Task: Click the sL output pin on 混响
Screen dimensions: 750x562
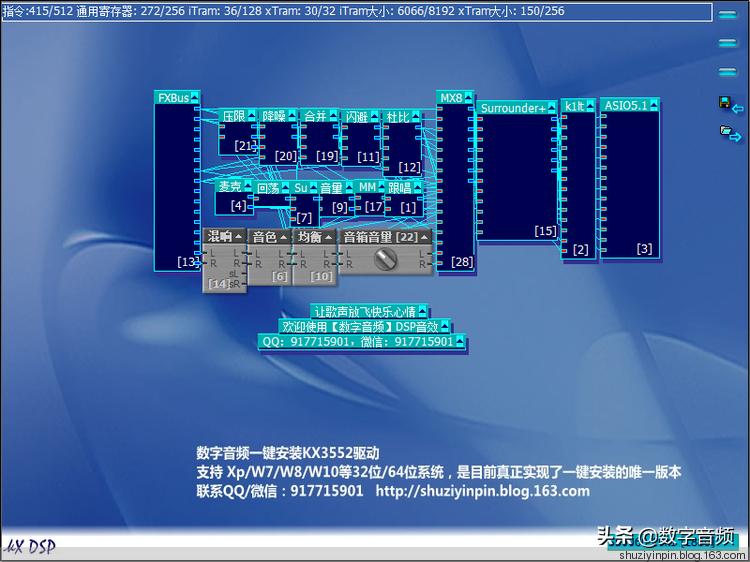Action: pyautogui.click(x=244, y=274)
